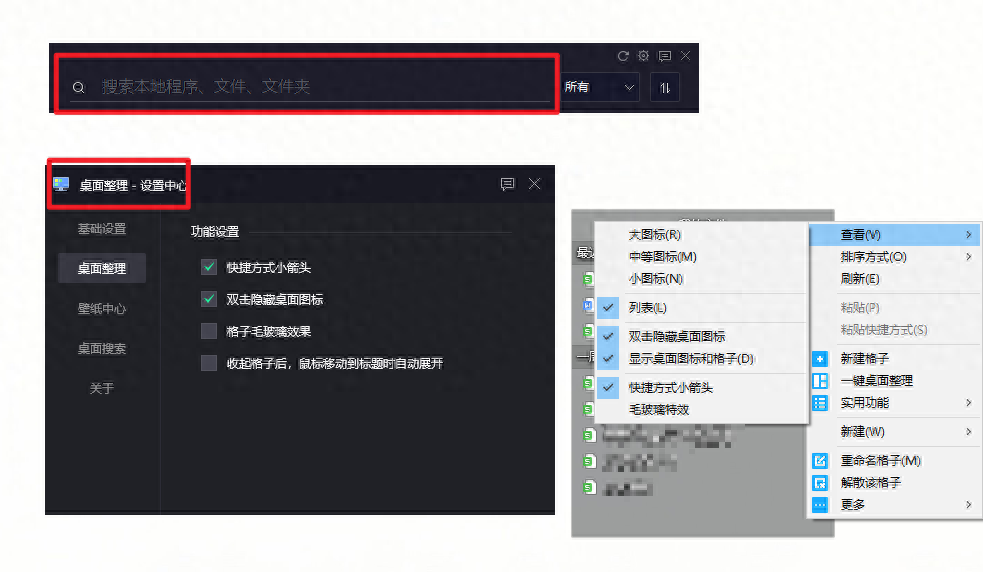Click the sort order arrows button
983x572 pixels.
point(665,88)
